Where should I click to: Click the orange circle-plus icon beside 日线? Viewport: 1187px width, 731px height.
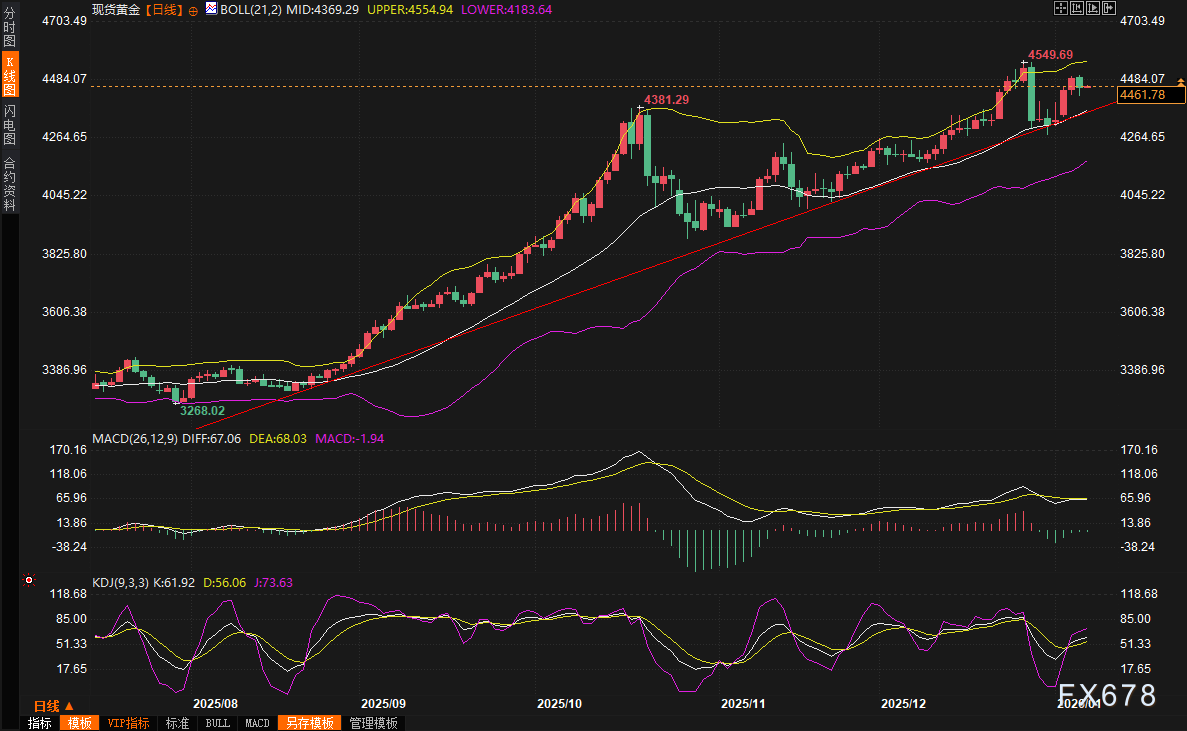193,9
